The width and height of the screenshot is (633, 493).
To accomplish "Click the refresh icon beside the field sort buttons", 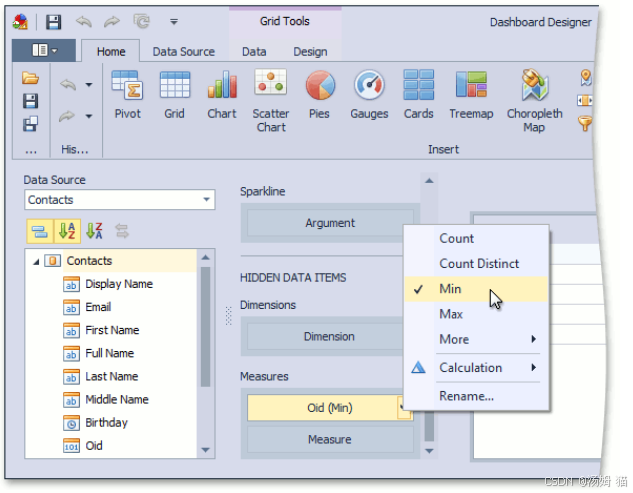I will [x=122, y=231].
